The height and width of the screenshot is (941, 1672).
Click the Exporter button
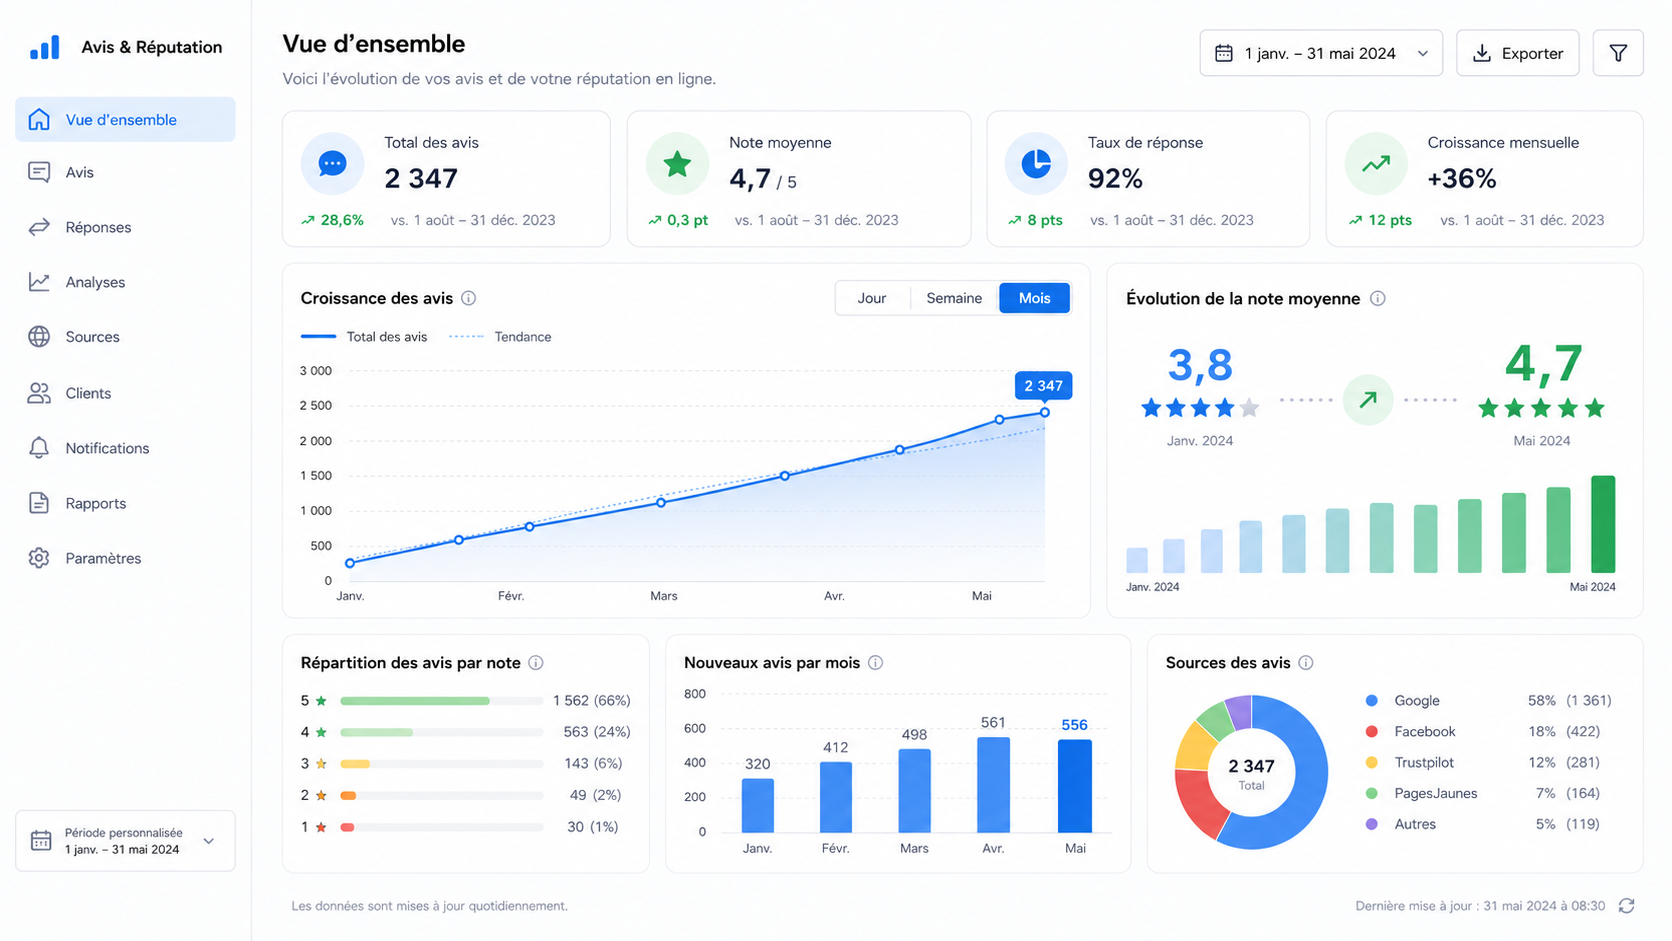1517,53
